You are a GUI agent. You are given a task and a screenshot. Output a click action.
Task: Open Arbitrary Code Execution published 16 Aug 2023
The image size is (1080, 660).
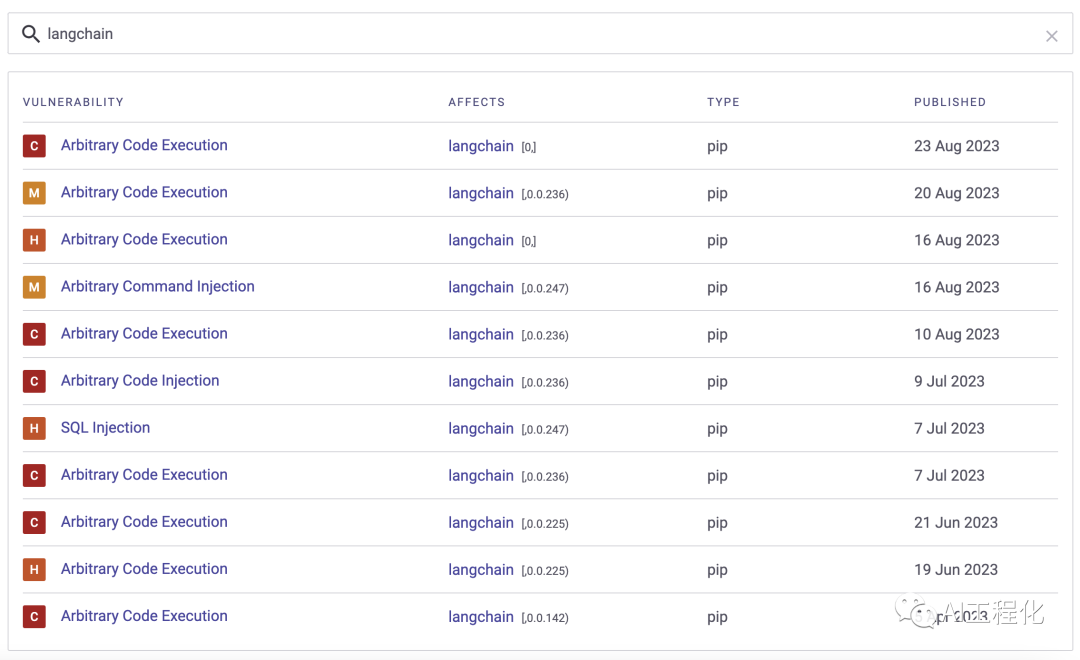[x=144, y=239]
